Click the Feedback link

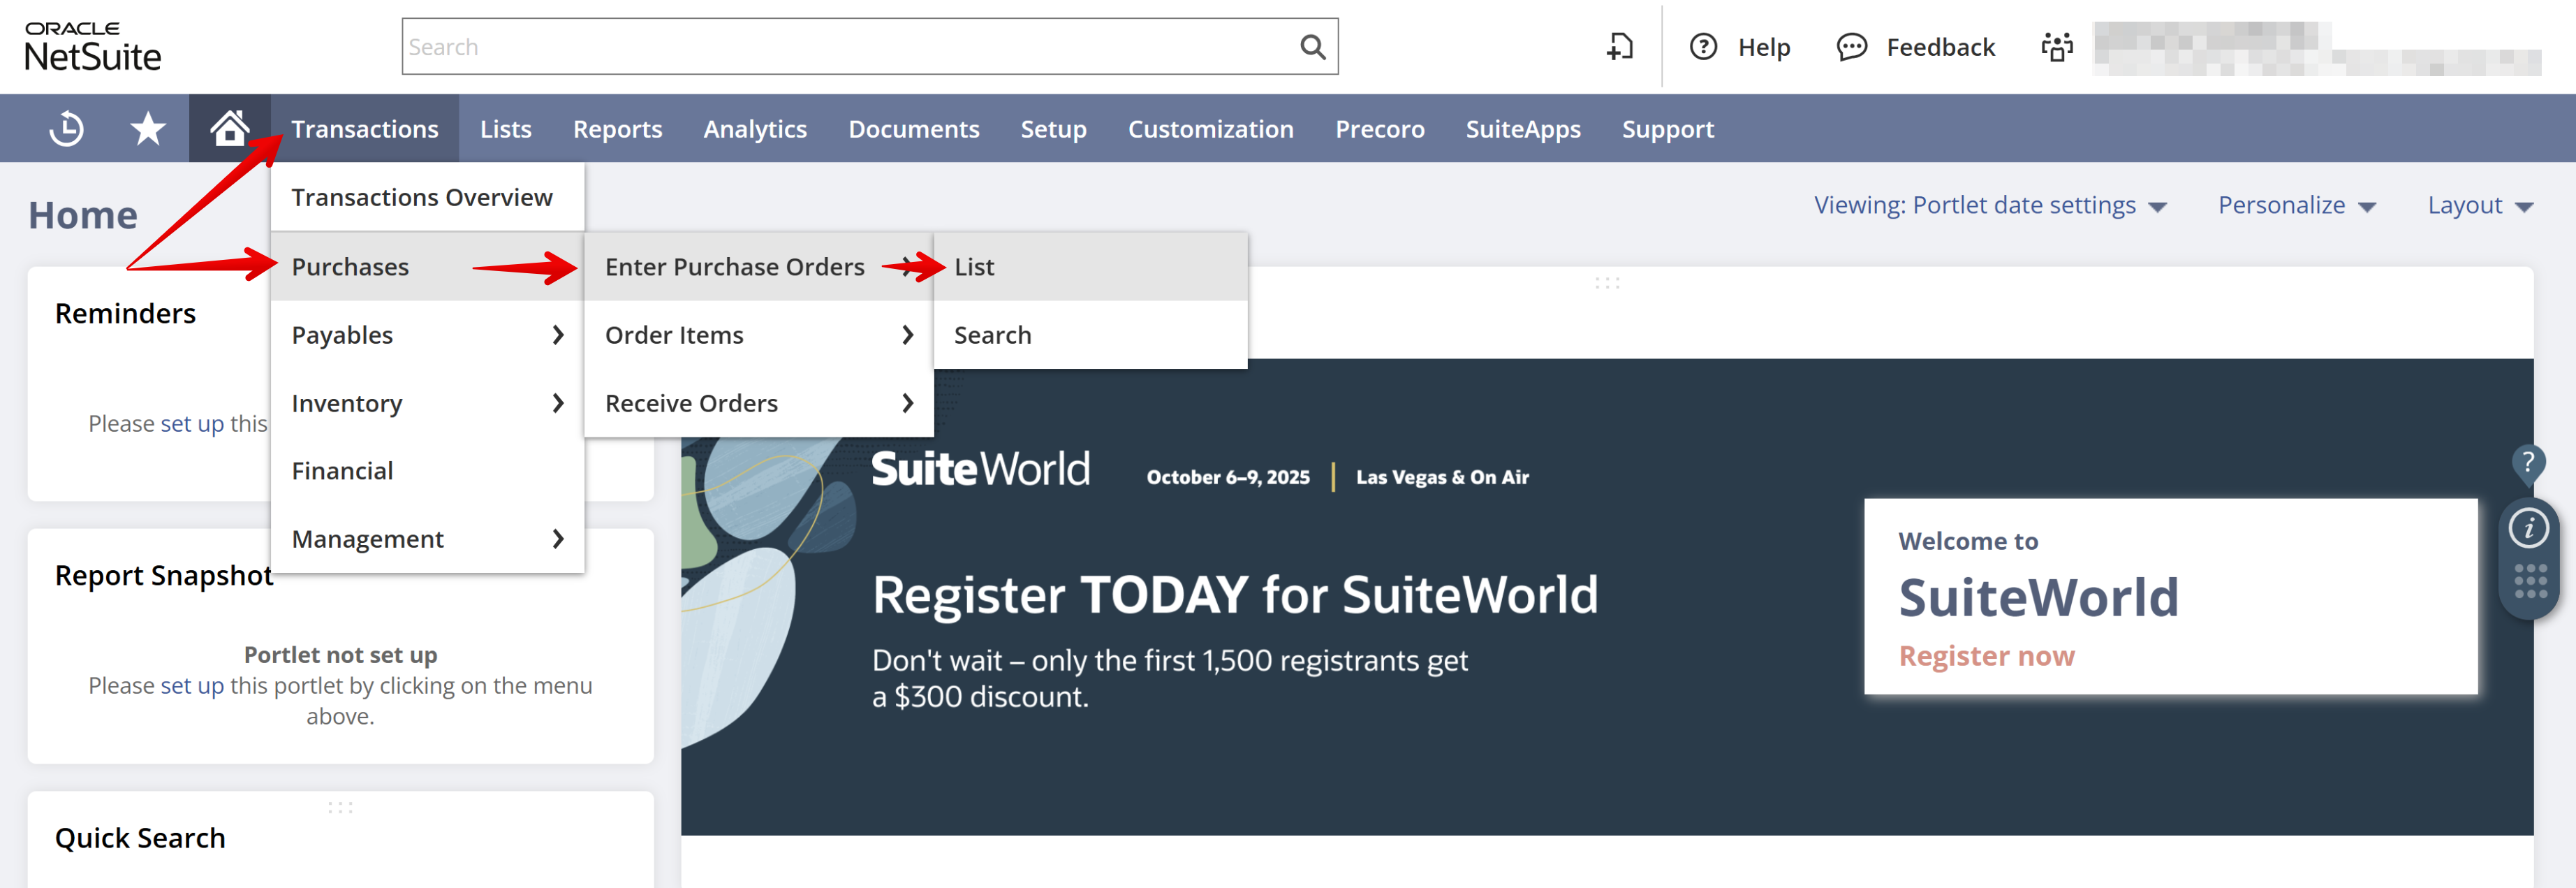click(1940, 47)
